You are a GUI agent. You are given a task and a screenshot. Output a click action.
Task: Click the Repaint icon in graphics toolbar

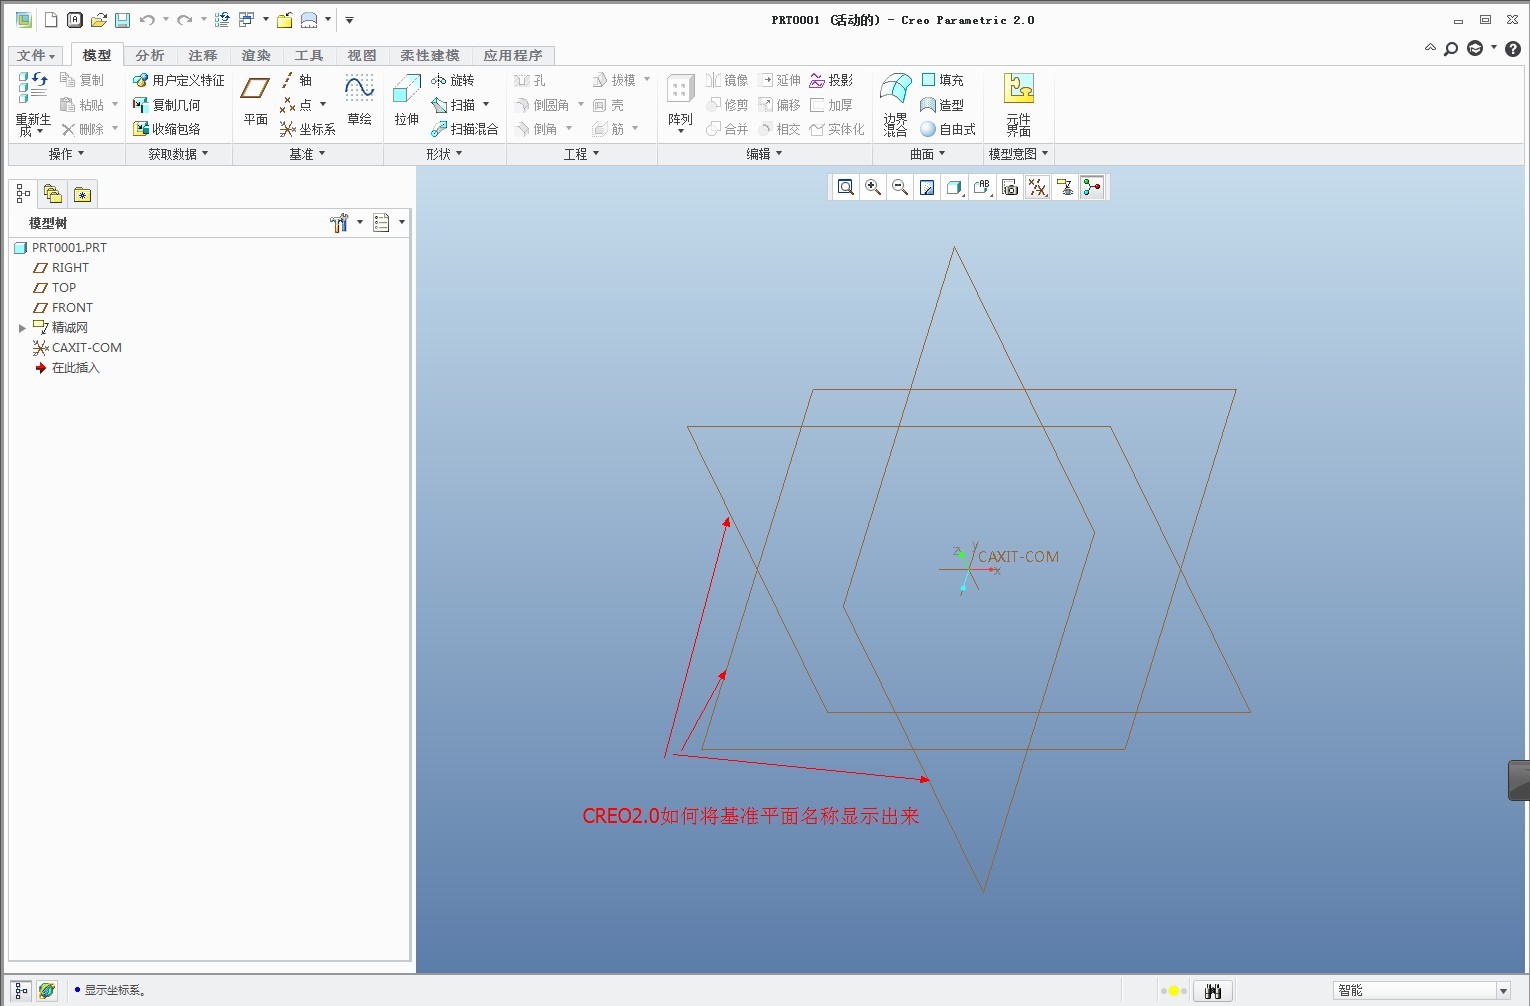927,187
